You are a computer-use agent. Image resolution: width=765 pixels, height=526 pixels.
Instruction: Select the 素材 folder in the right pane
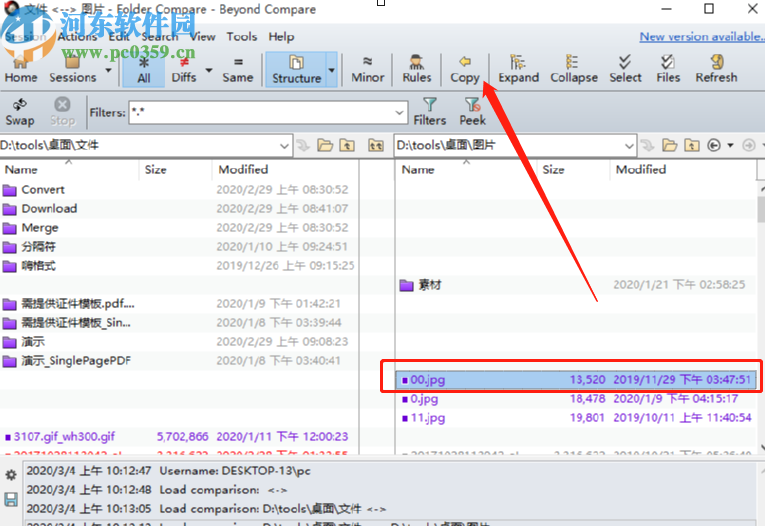click(x=576, y=285)
